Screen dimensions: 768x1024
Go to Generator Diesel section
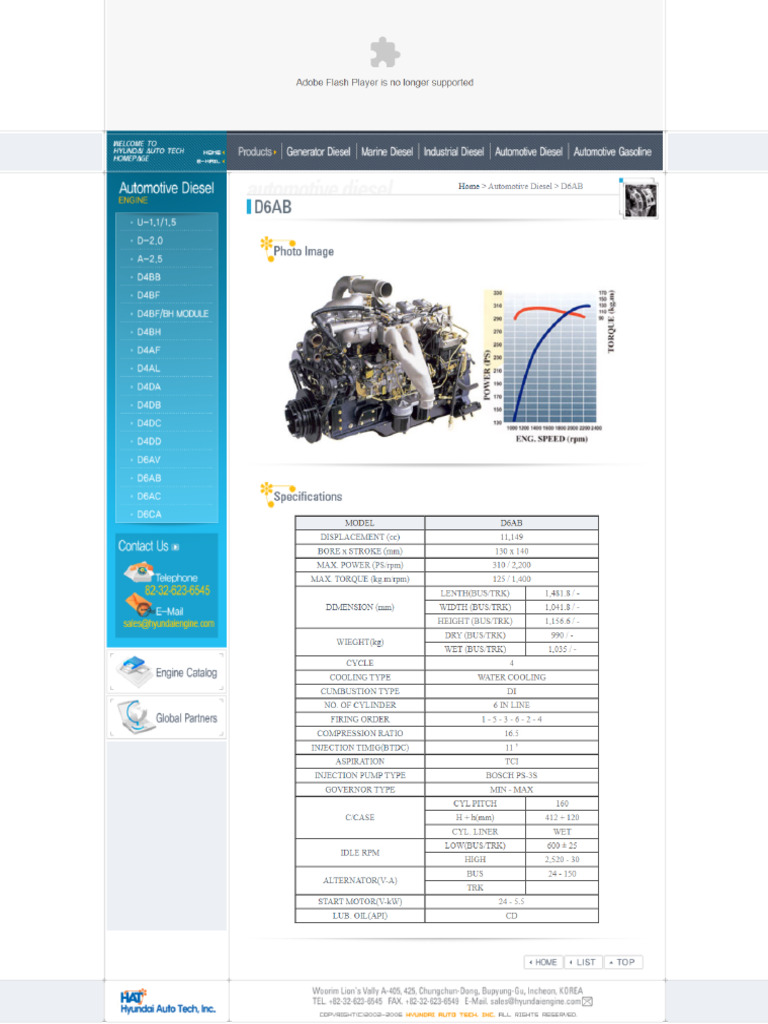(x=318, y=152)
